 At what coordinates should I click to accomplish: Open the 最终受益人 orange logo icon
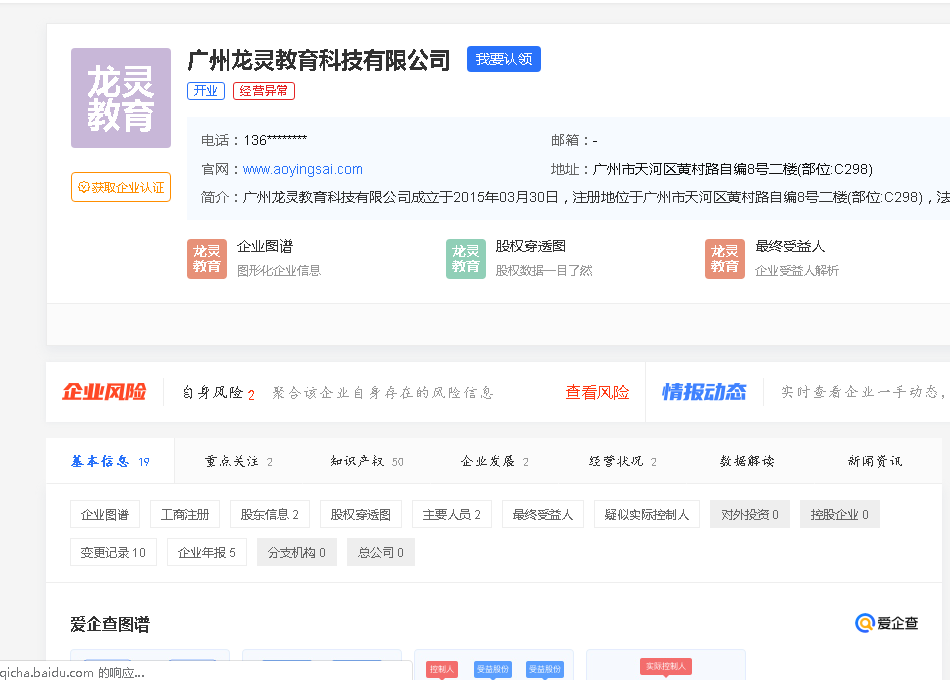click(x=725, y=259)
